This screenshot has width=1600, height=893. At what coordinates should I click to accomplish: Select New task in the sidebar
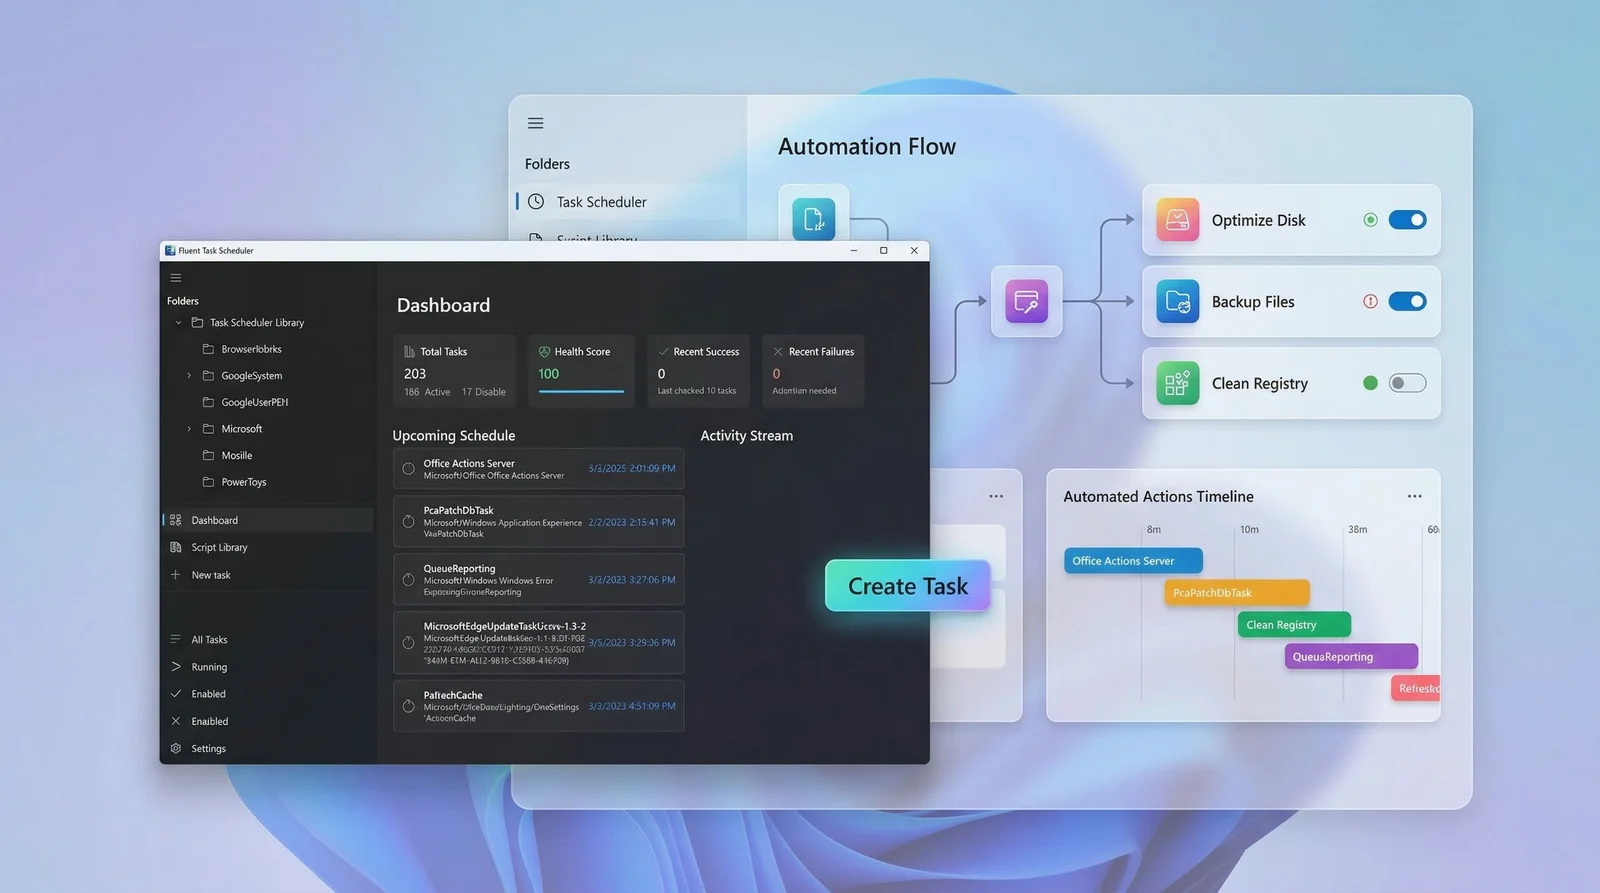[x=268, y=575]
